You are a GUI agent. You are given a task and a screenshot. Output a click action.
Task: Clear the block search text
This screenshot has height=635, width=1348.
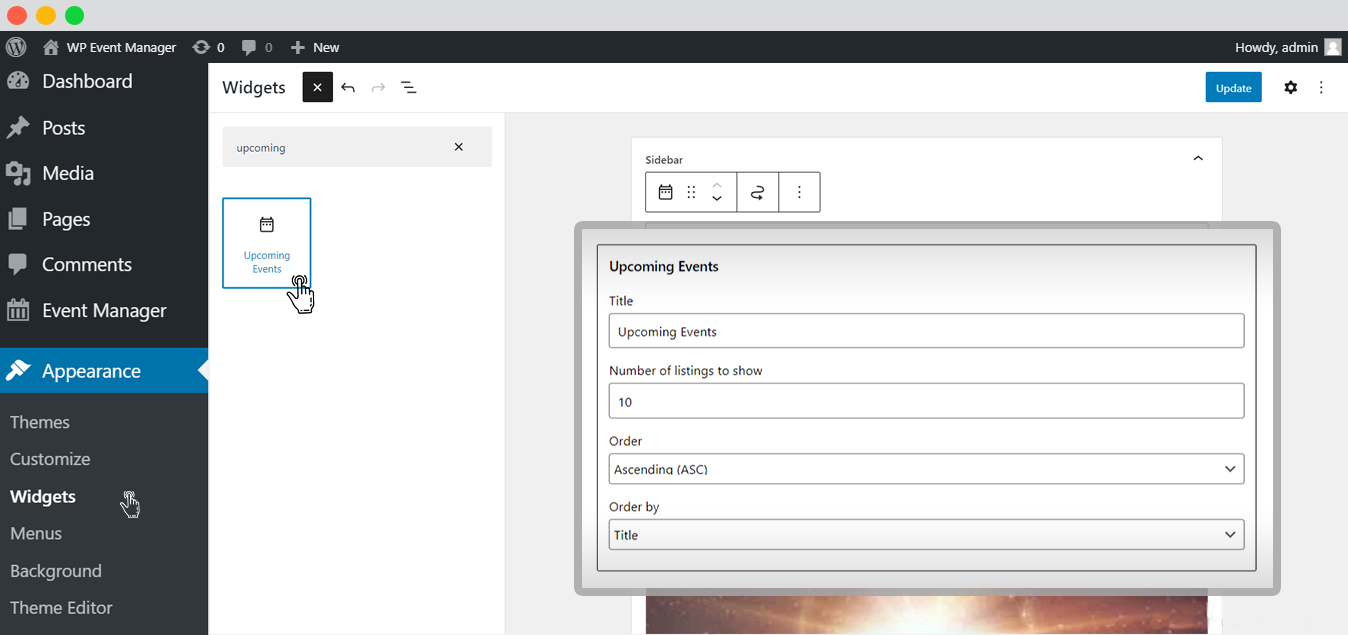point(459,147)
